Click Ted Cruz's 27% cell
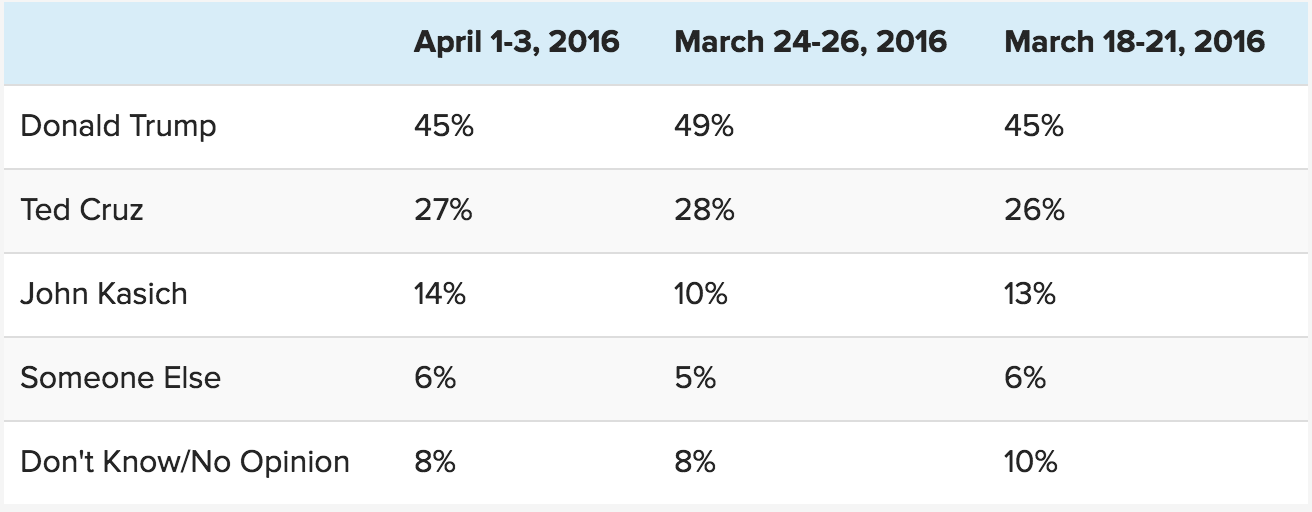This screenshot has height=512, width=1312. [443, 210]
